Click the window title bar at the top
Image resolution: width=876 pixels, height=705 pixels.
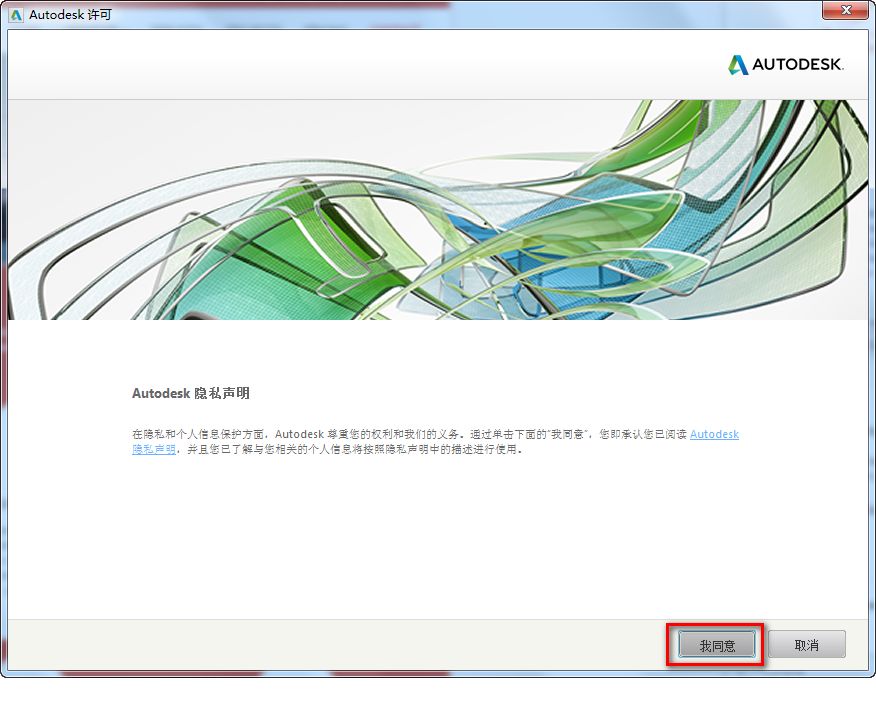coord(400,12)
